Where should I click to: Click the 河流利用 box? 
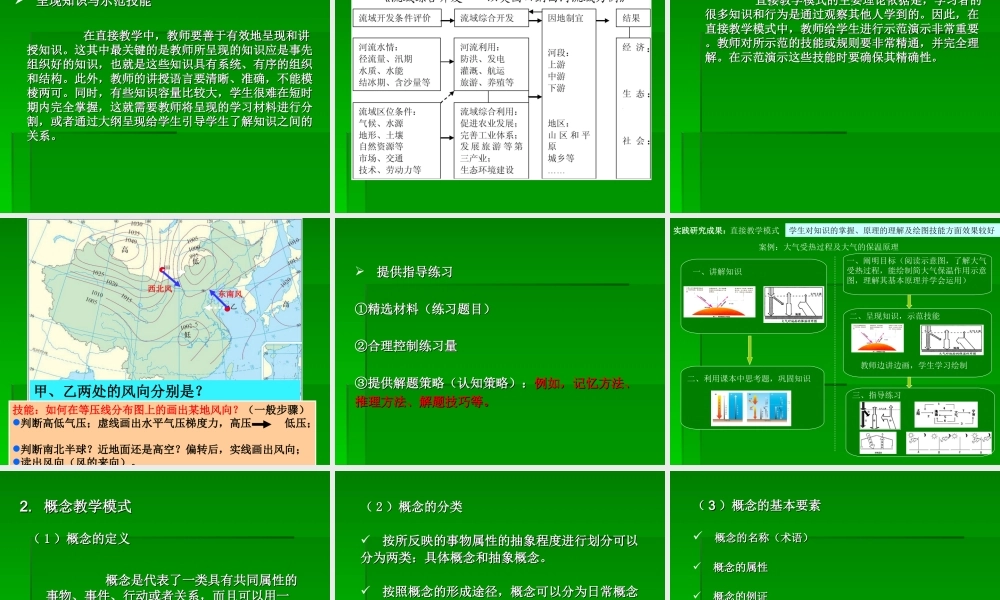491,64
